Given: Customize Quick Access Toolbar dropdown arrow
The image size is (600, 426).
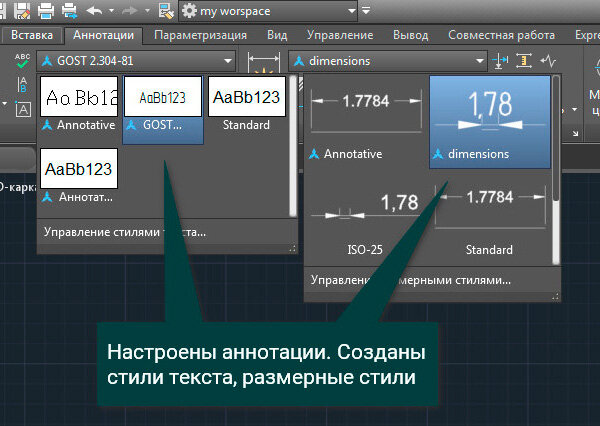Looking at the screenshot, I should [366, 11].
